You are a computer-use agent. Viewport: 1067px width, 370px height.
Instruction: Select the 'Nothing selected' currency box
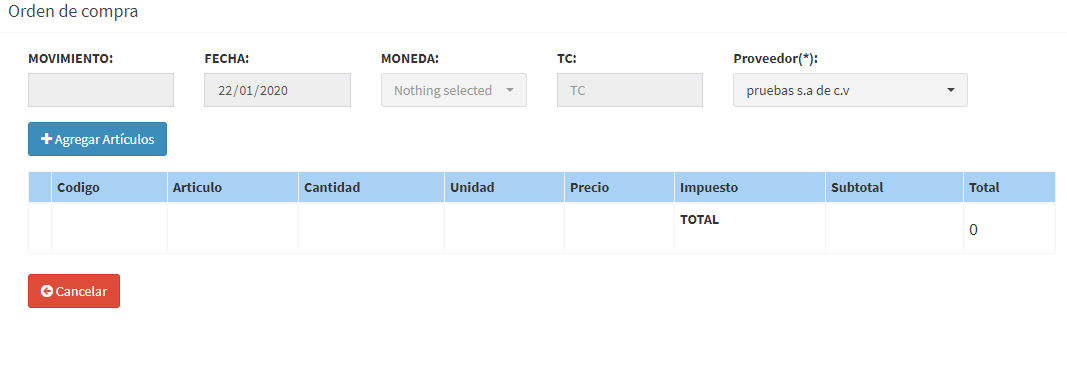454,90
